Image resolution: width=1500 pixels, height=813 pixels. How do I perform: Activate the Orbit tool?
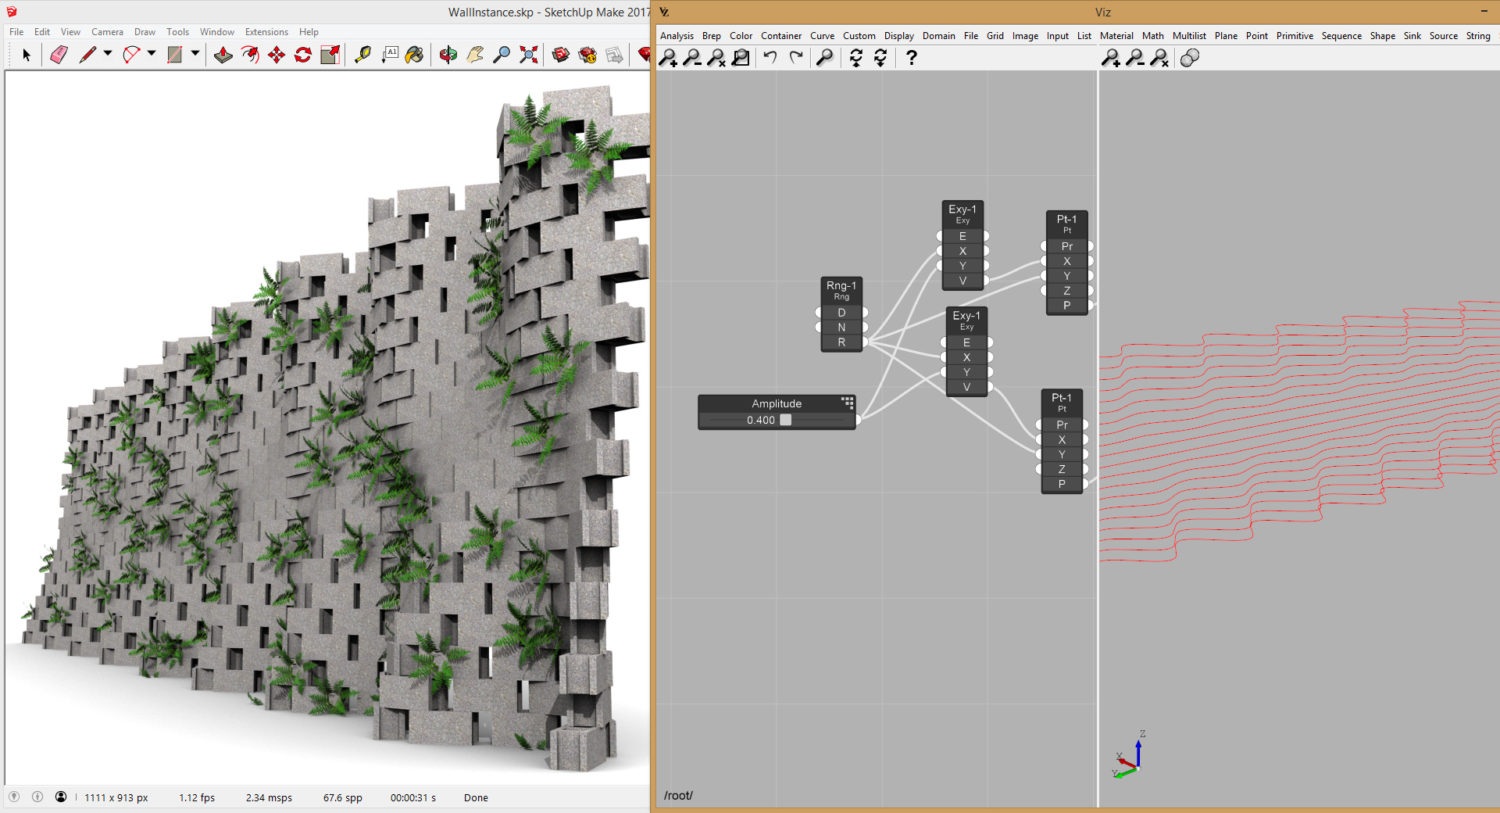pos(447,54)
